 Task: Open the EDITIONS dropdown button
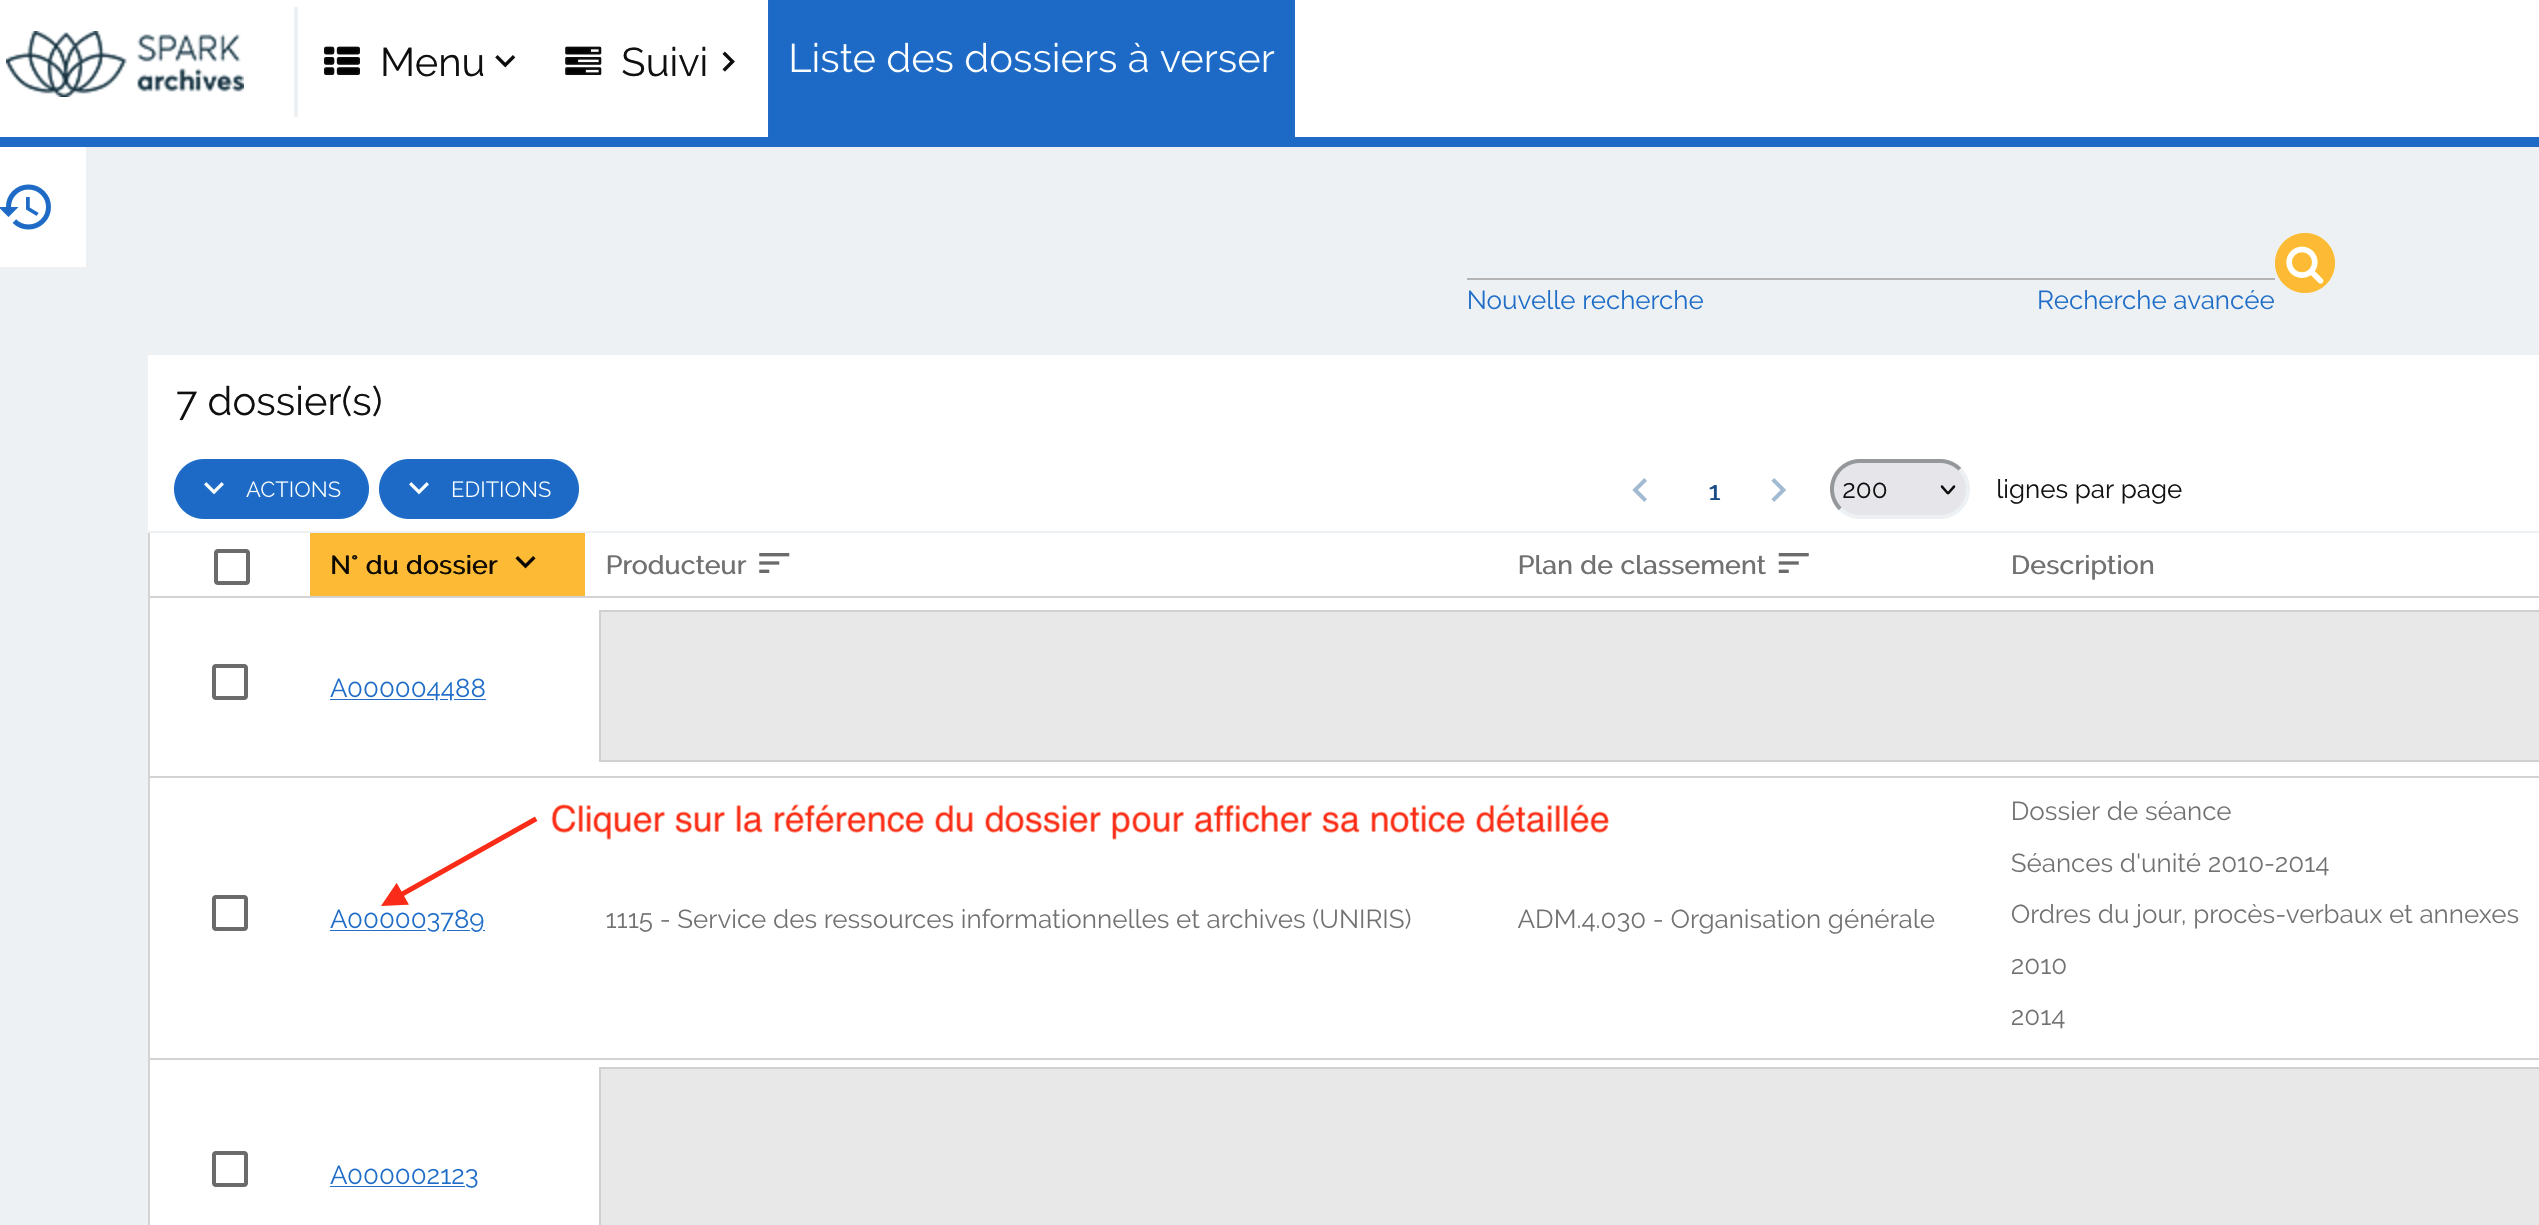[x=479, y=489]
